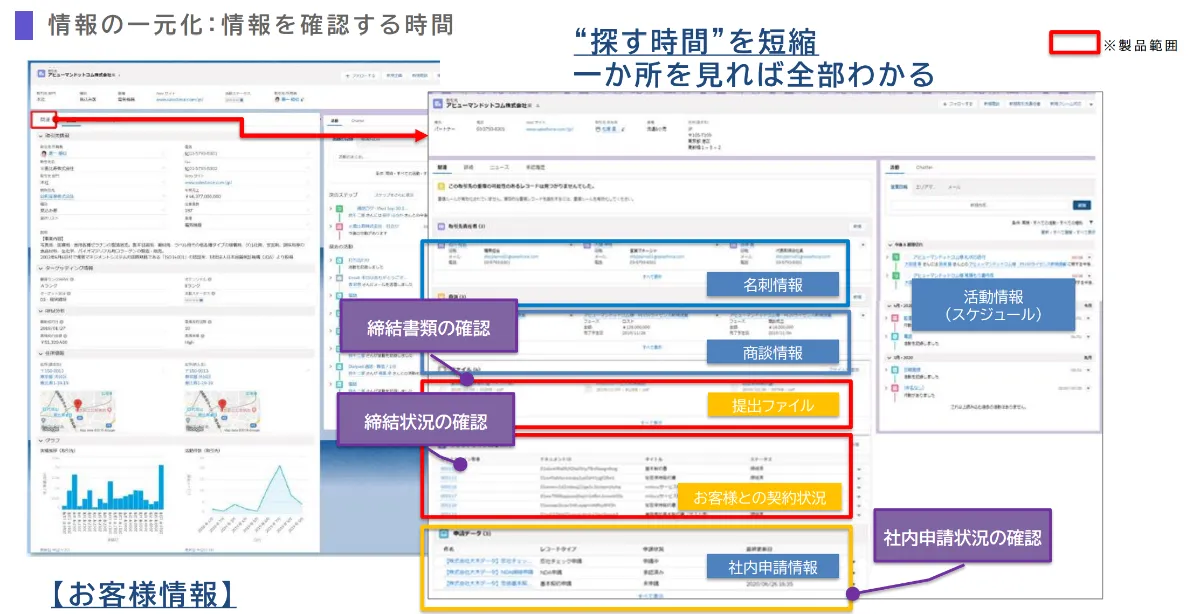
Task: Collapse the 住所情報 section
Action: click(40, 354)
